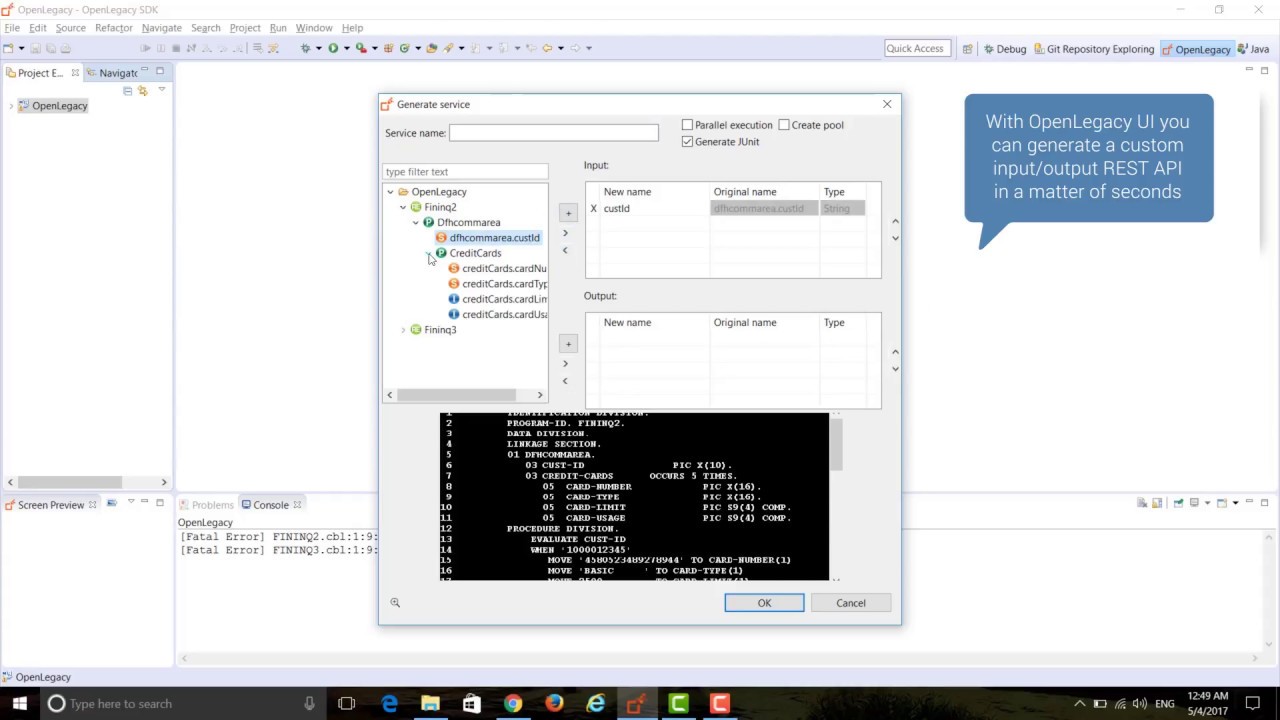Click the Run toolbar icon
1280x720 pixels.
[x=333, y=48]
